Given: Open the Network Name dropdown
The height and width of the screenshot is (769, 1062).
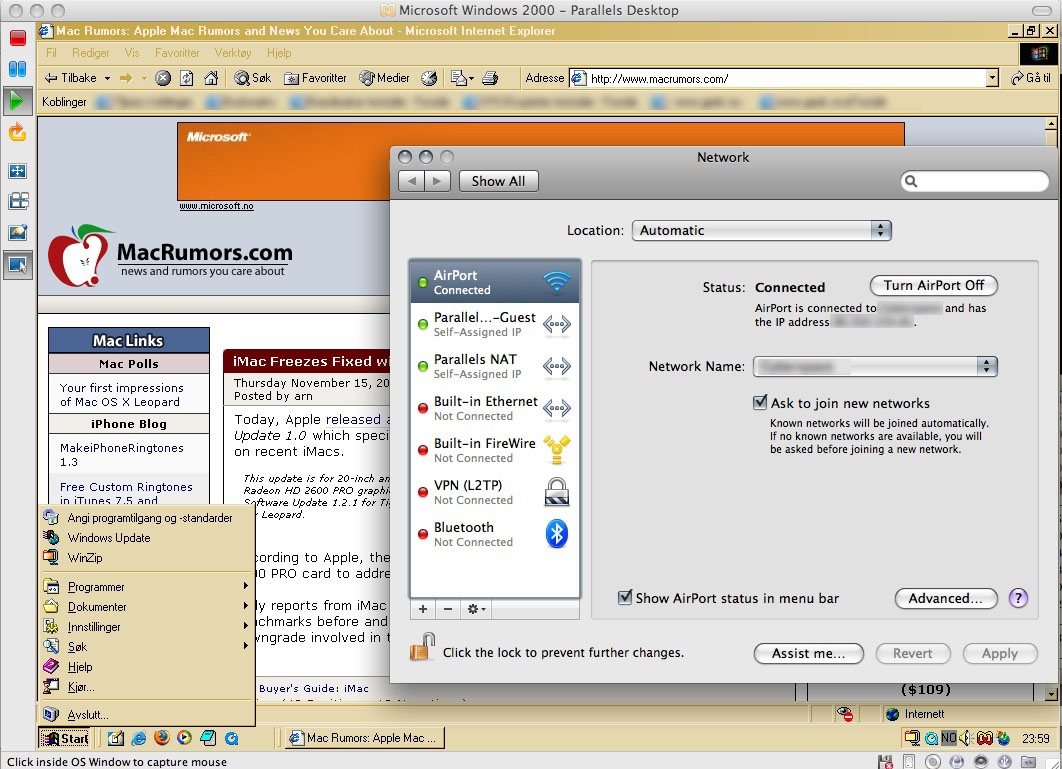Looking at the screenshot, I should 874,367.
